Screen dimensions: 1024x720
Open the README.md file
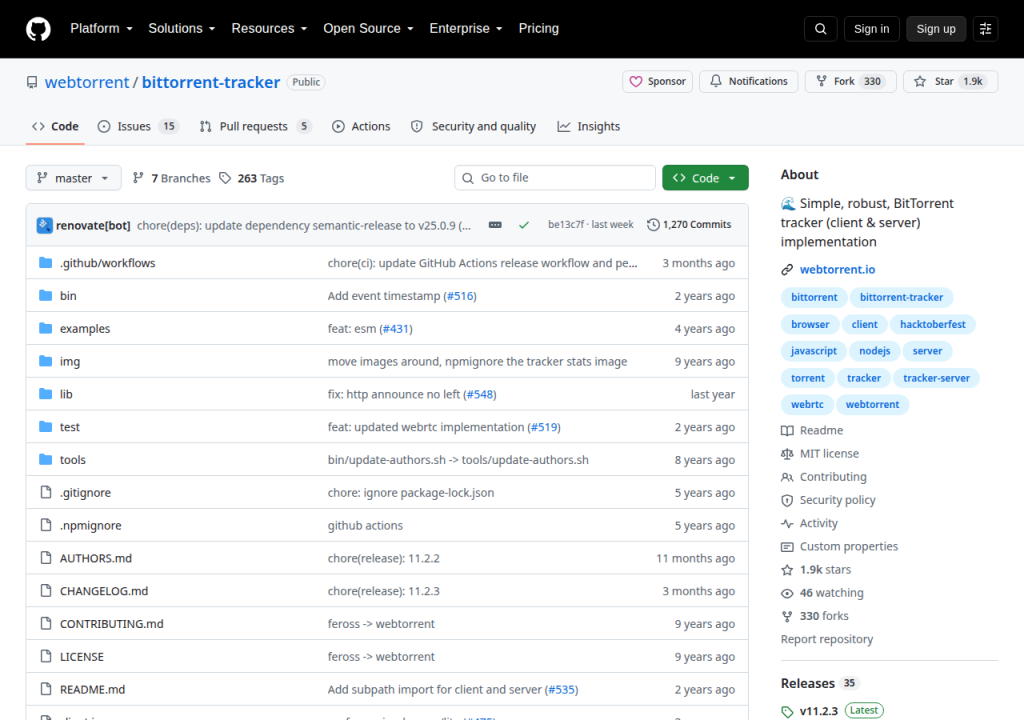pos(92,689)
